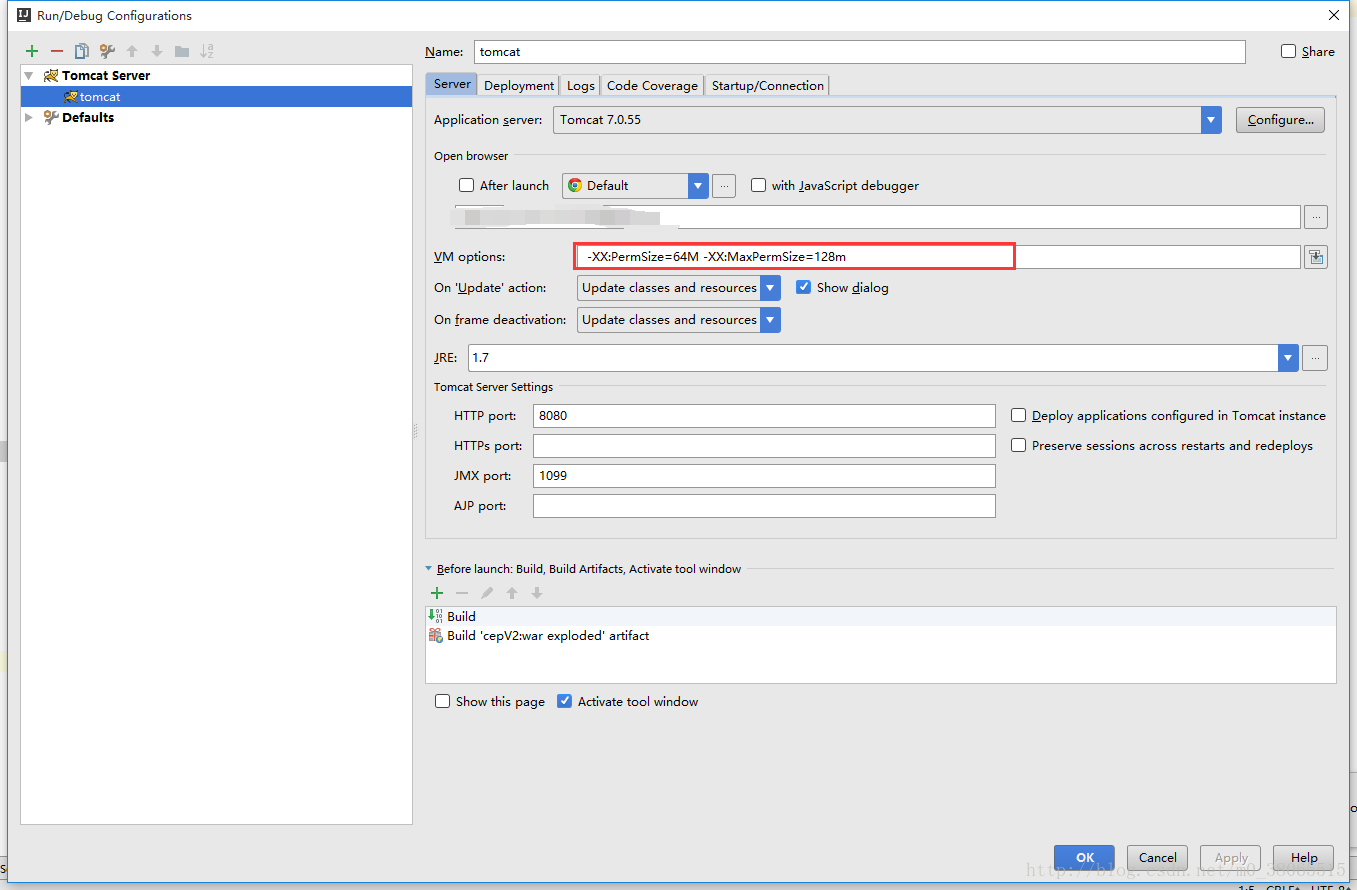
Task: Switch to the Startup/Connection tab
Action: [768, 86]
